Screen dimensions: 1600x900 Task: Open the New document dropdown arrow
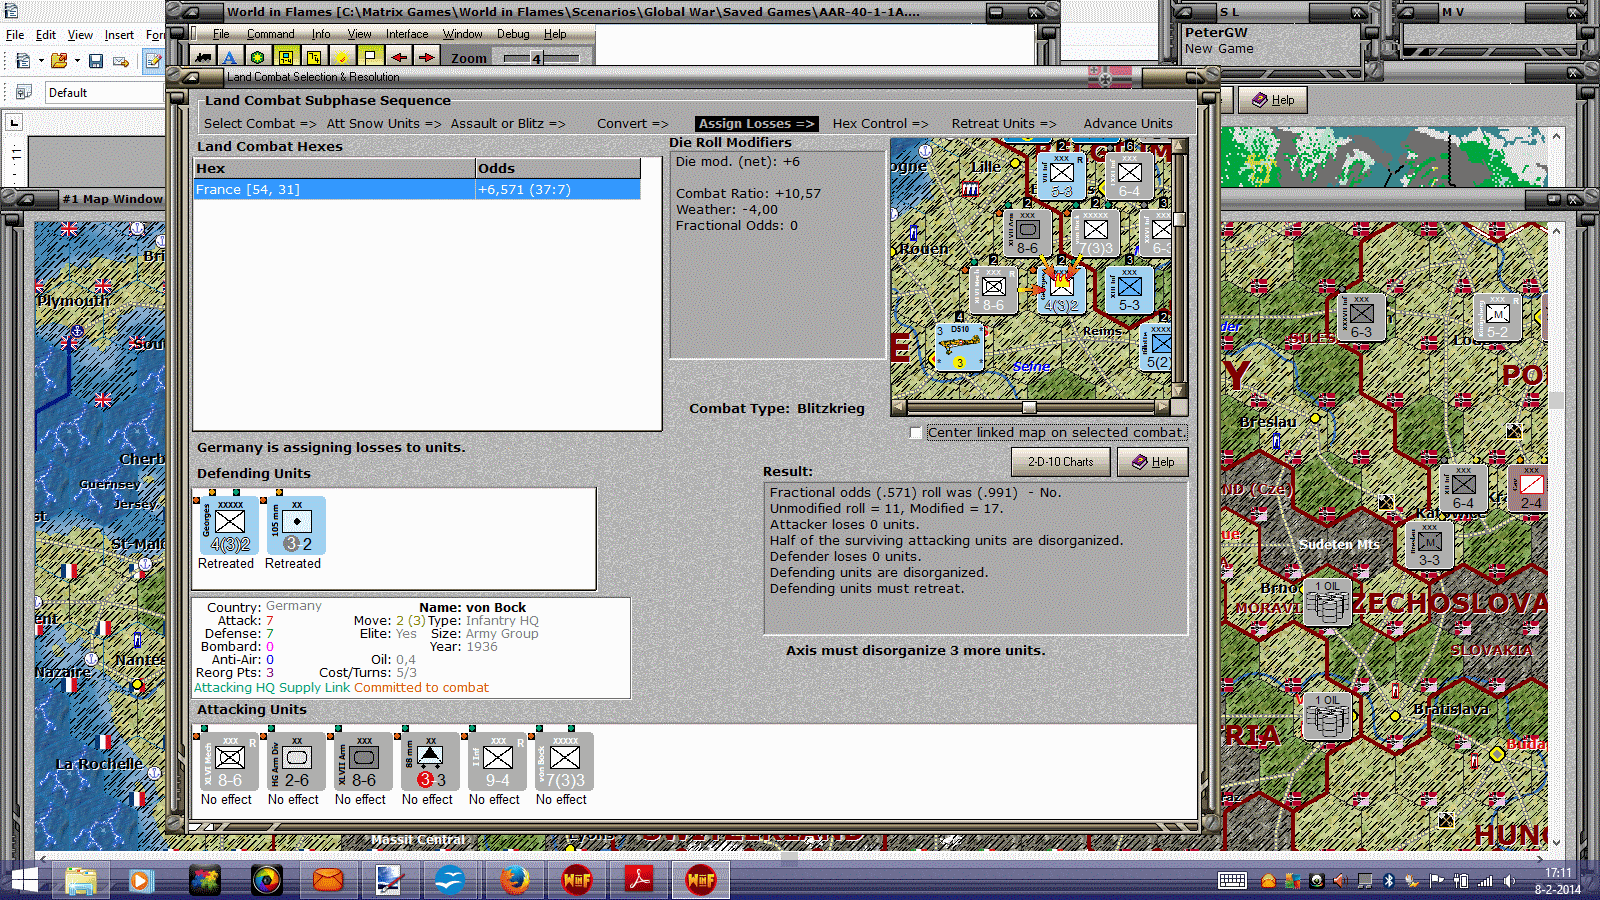click(x=41, y=61)
